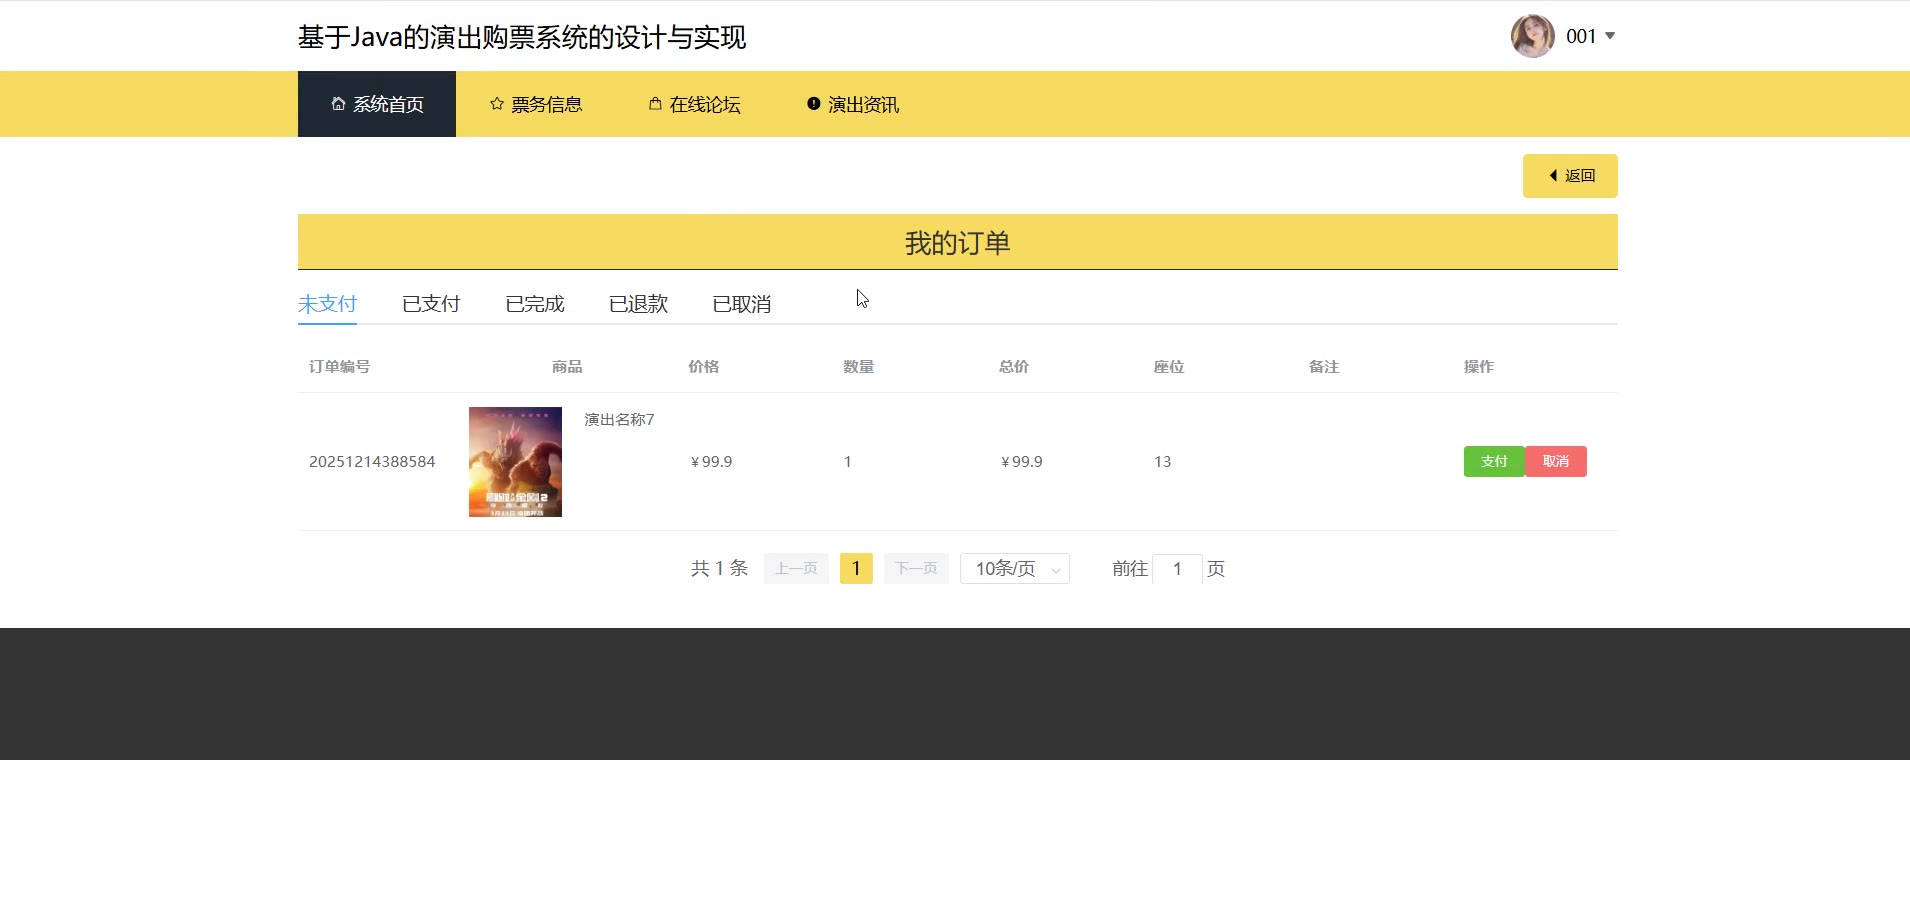View the 已取消 orders tab
This screenshot has width=1910, height=918.
(742, 304)
